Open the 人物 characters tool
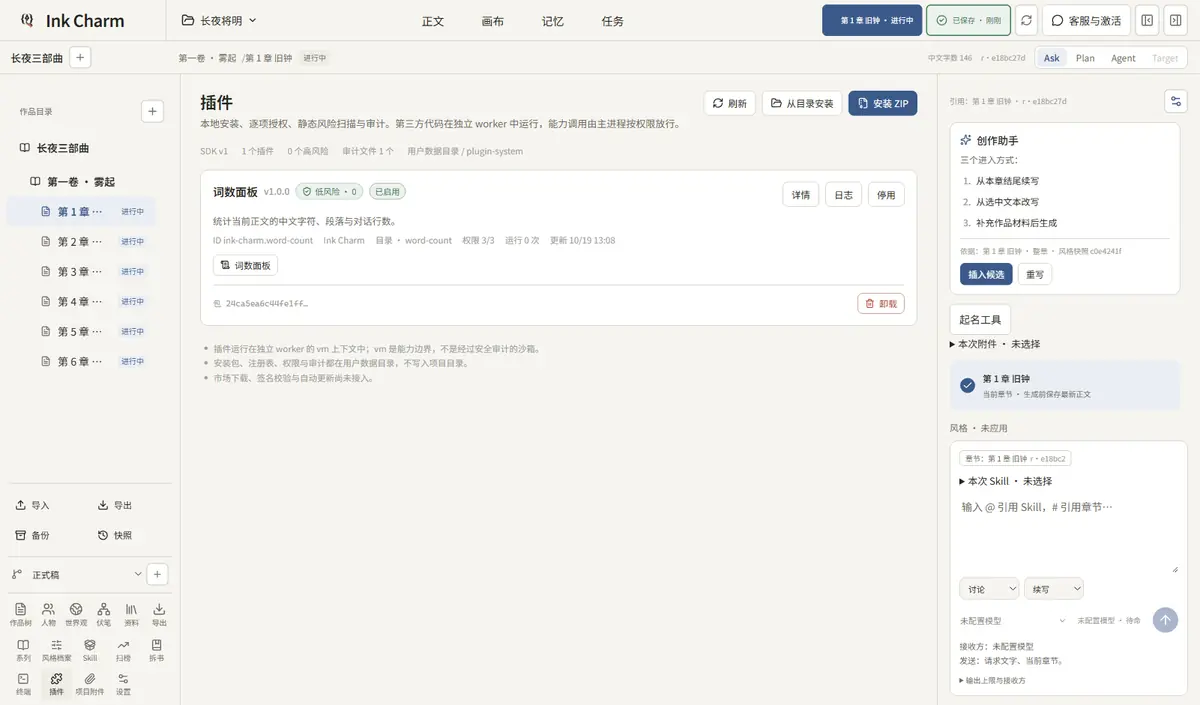This screenshot has width=1200, height=705. [x=48, y=614]
